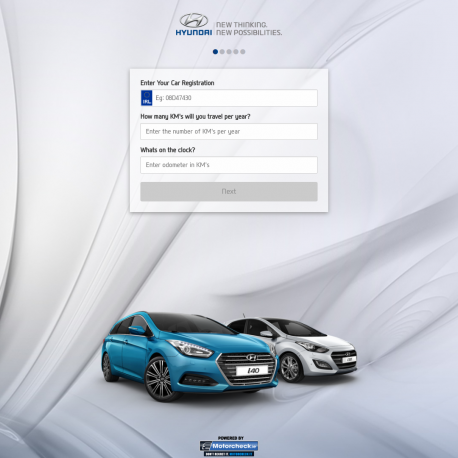Click the blue Hyundai i40 car image
Image resolution: width=458 pixels, height=458 pixels.
click(189, 355)
